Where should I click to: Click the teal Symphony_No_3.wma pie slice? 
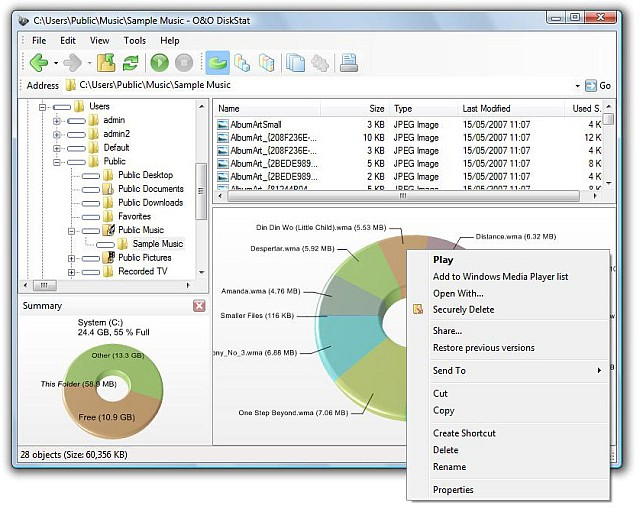pyautogui.click(x=349, y=341)
